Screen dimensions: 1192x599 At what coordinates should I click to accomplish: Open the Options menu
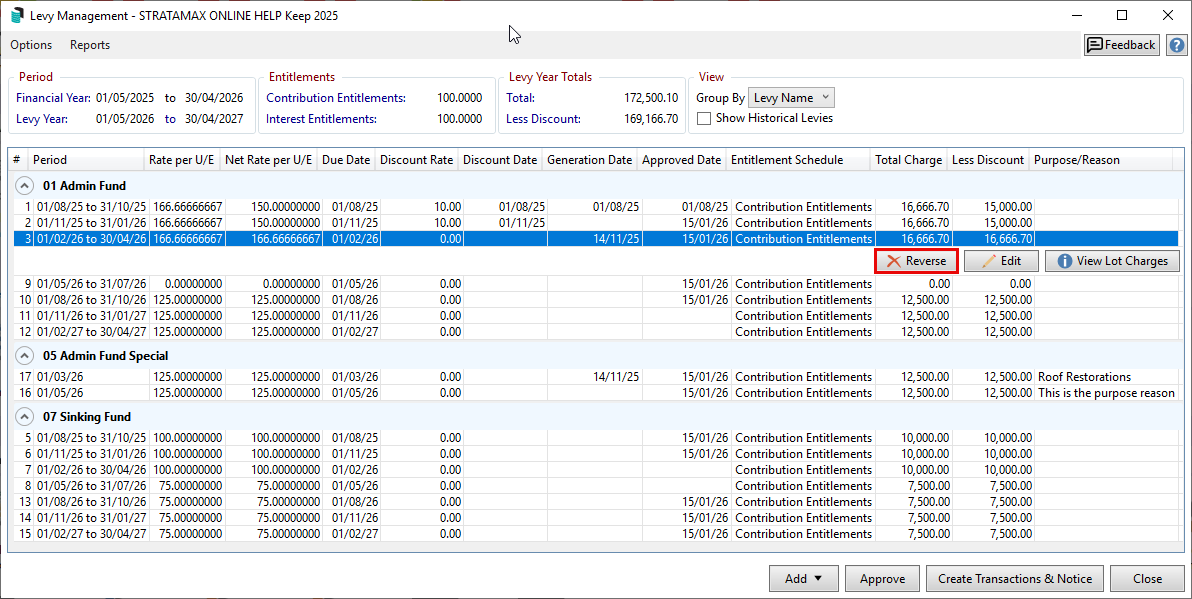[x=31, y=45]
